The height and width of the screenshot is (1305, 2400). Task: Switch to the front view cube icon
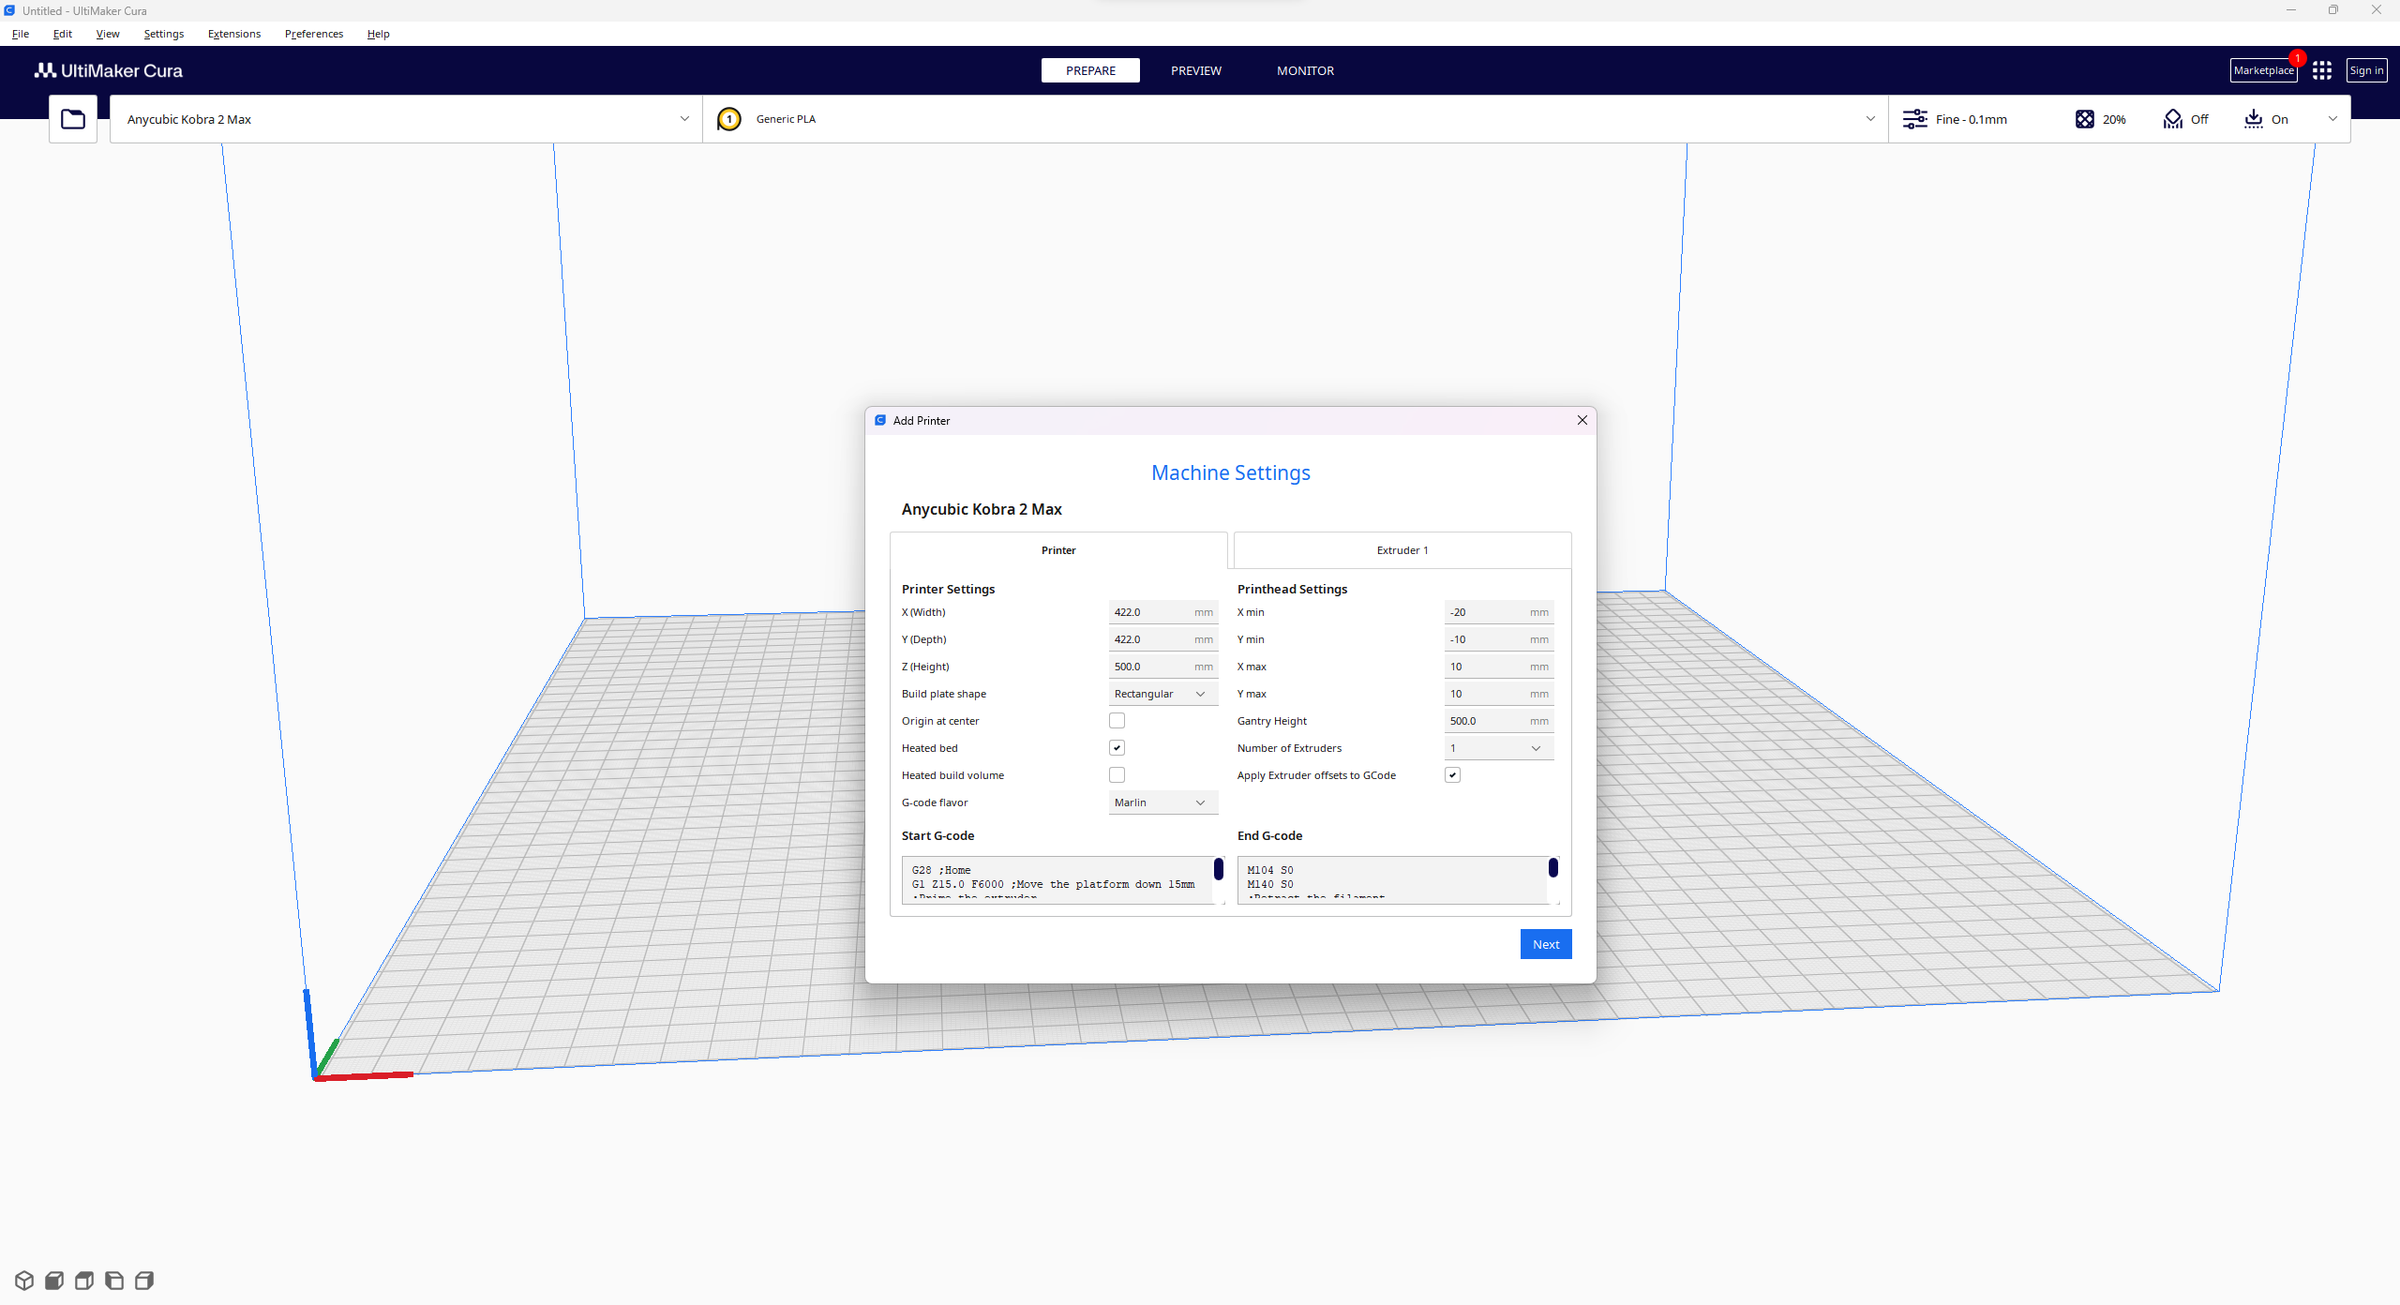(x=53, y=1280)
